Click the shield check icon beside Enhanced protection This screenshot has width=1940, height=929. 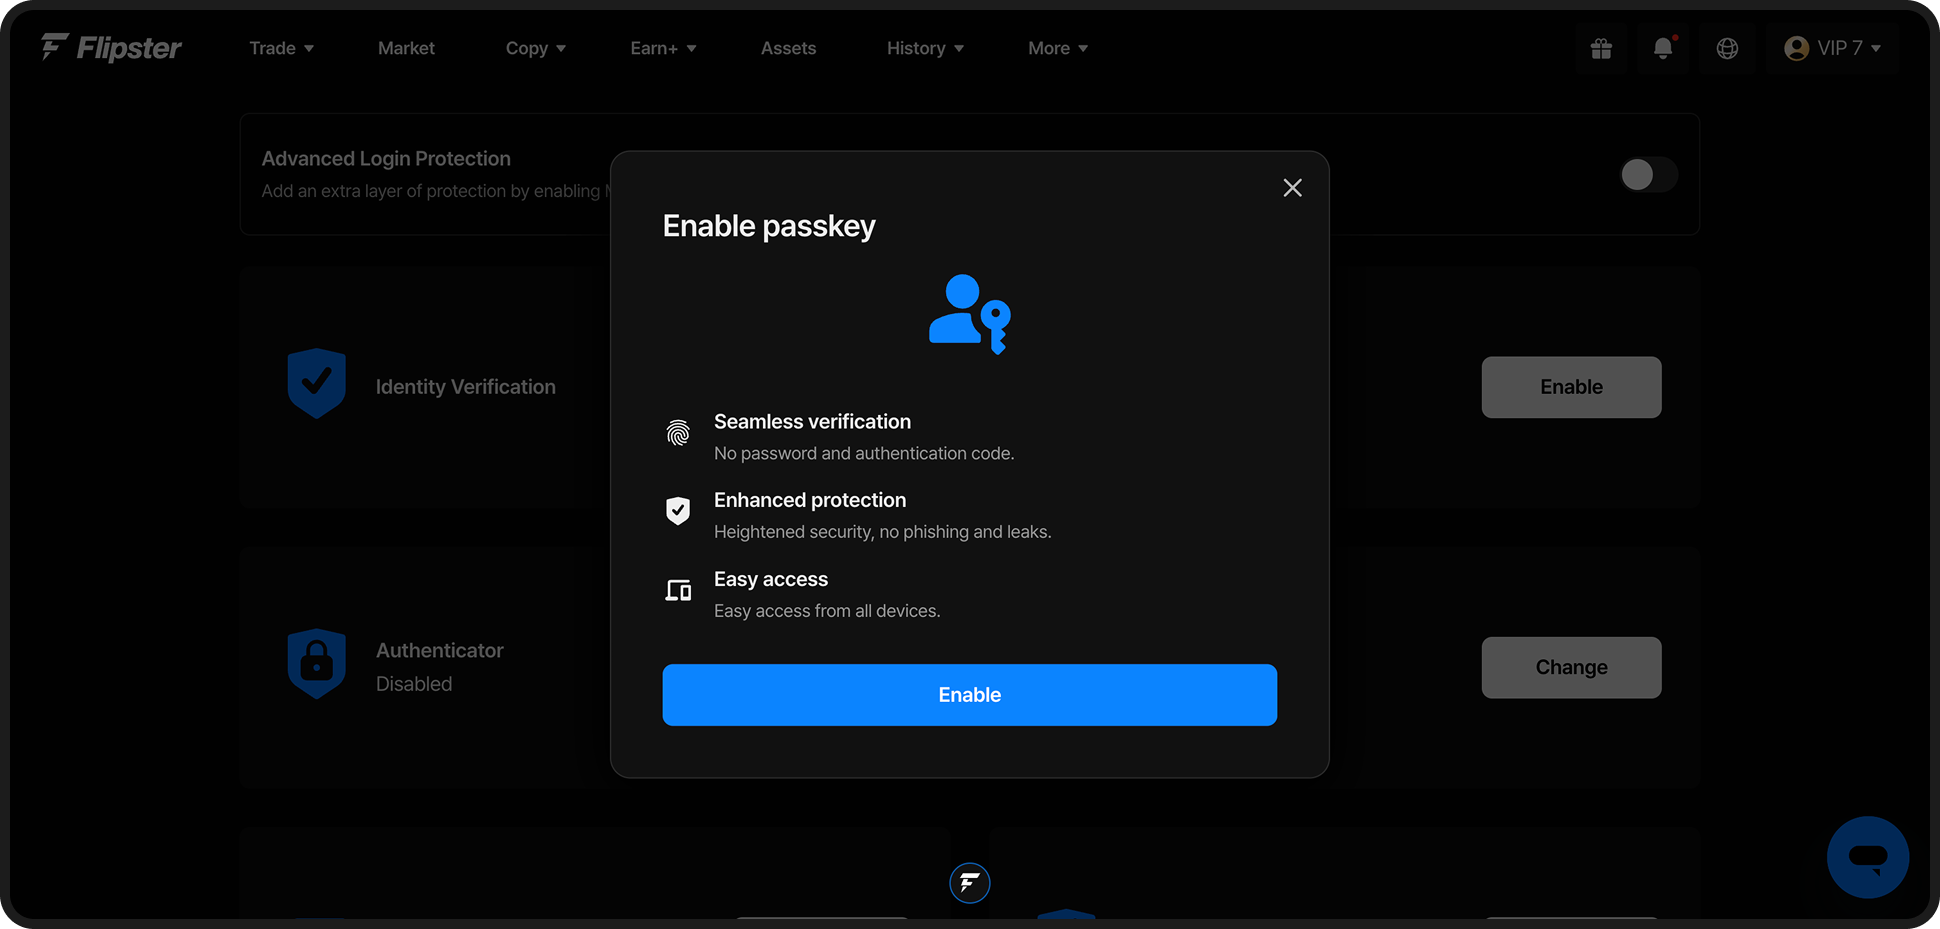[x=678, y=511]
